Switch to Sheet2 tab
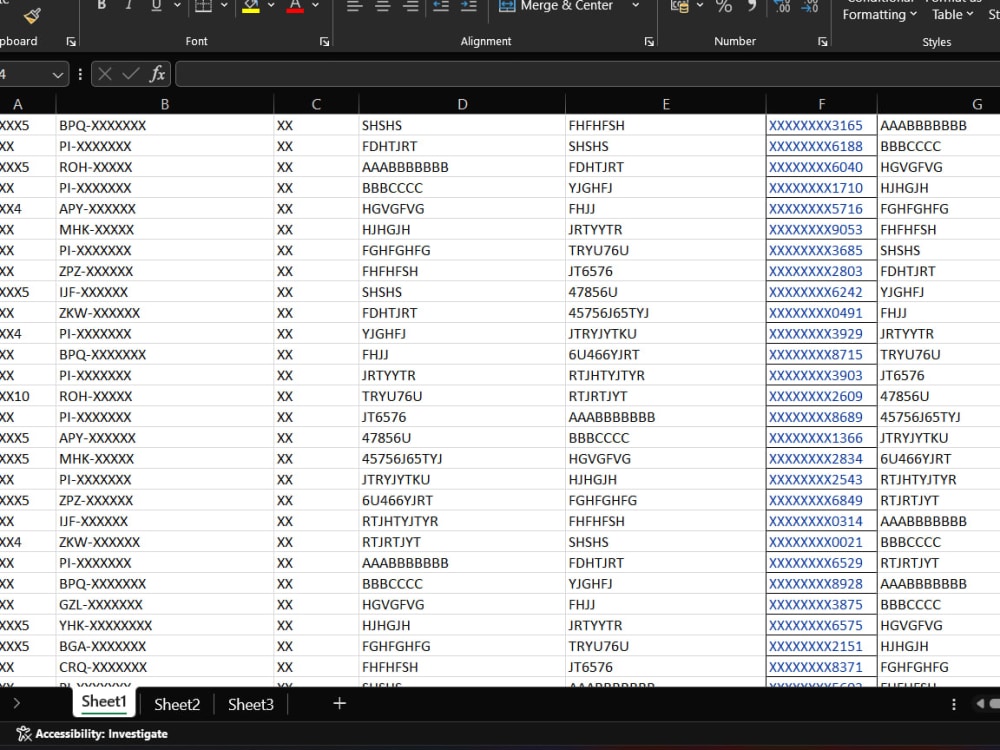 click(177, 704)
